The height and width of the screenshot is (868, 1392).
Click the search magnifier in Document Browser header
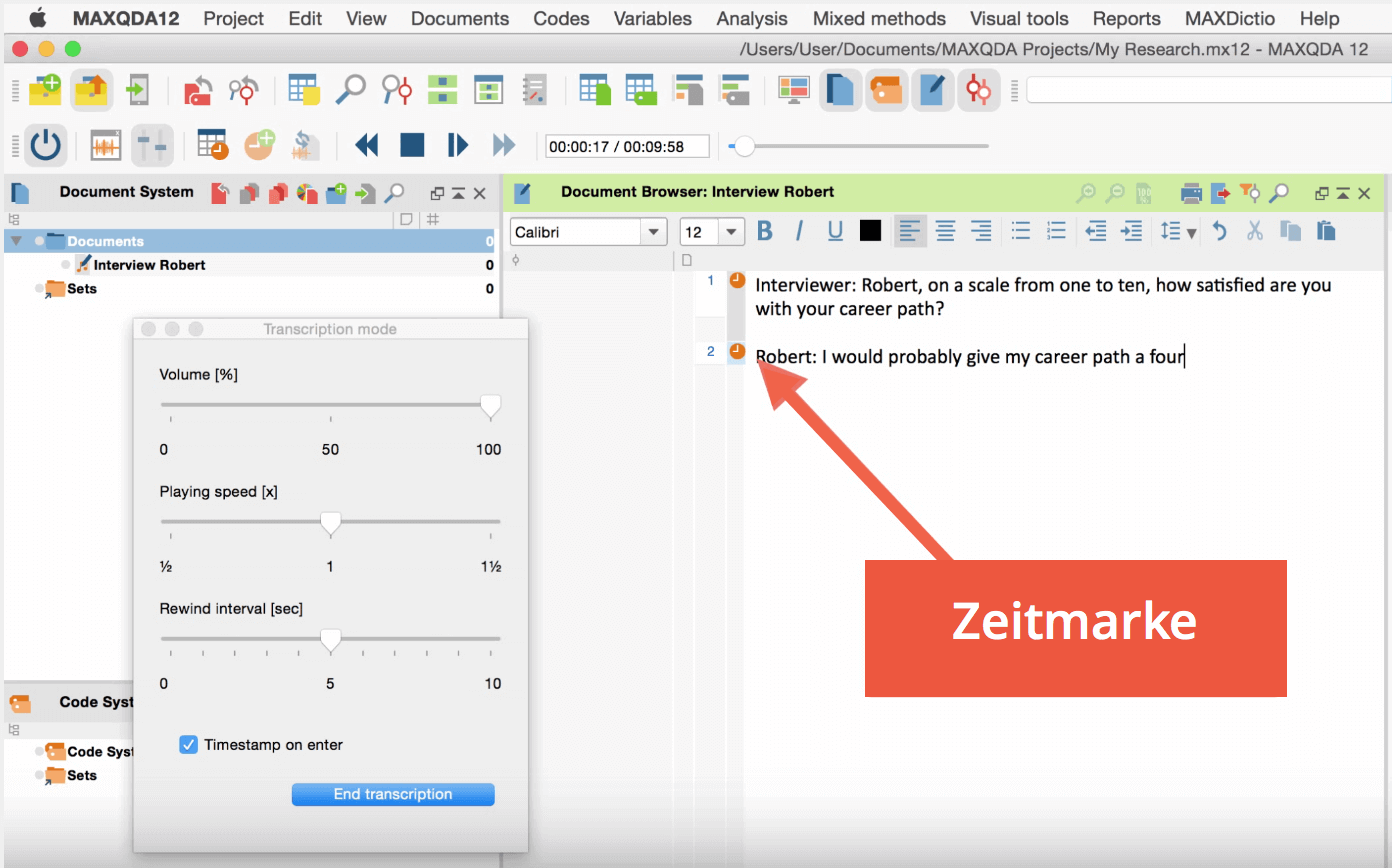(x=1278, y=193)
